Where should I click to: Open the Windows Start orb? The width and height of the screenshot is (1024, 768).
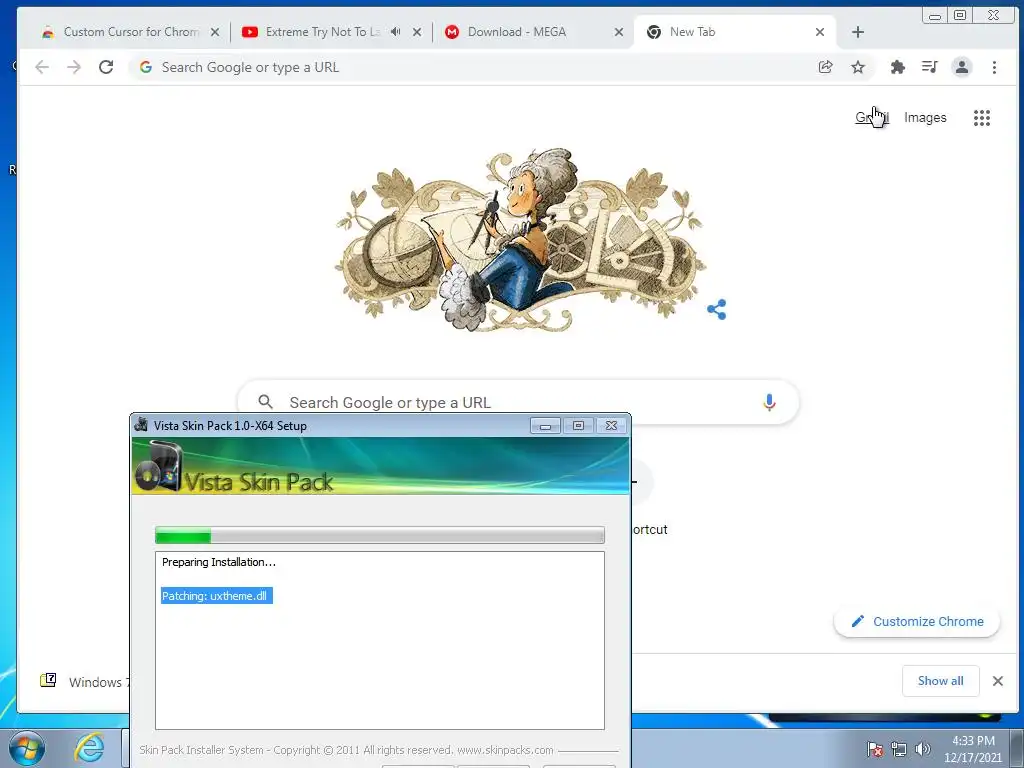click(27, 748)
